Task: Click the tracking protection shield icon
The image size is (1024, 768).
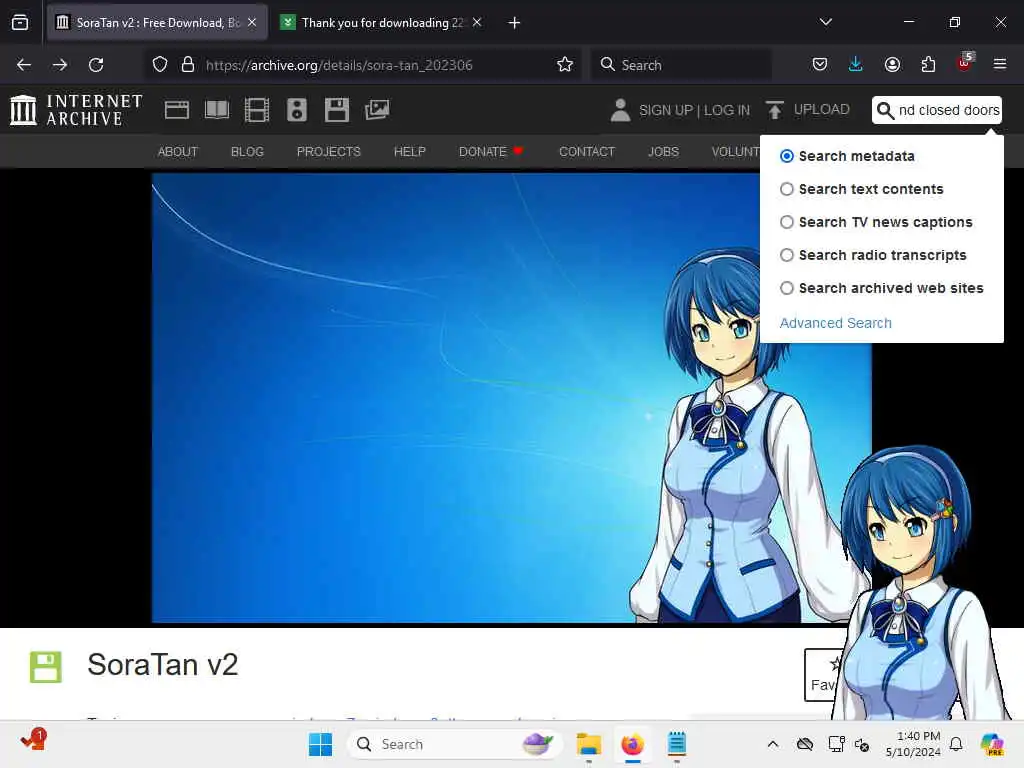Action: tap(160, 65)
